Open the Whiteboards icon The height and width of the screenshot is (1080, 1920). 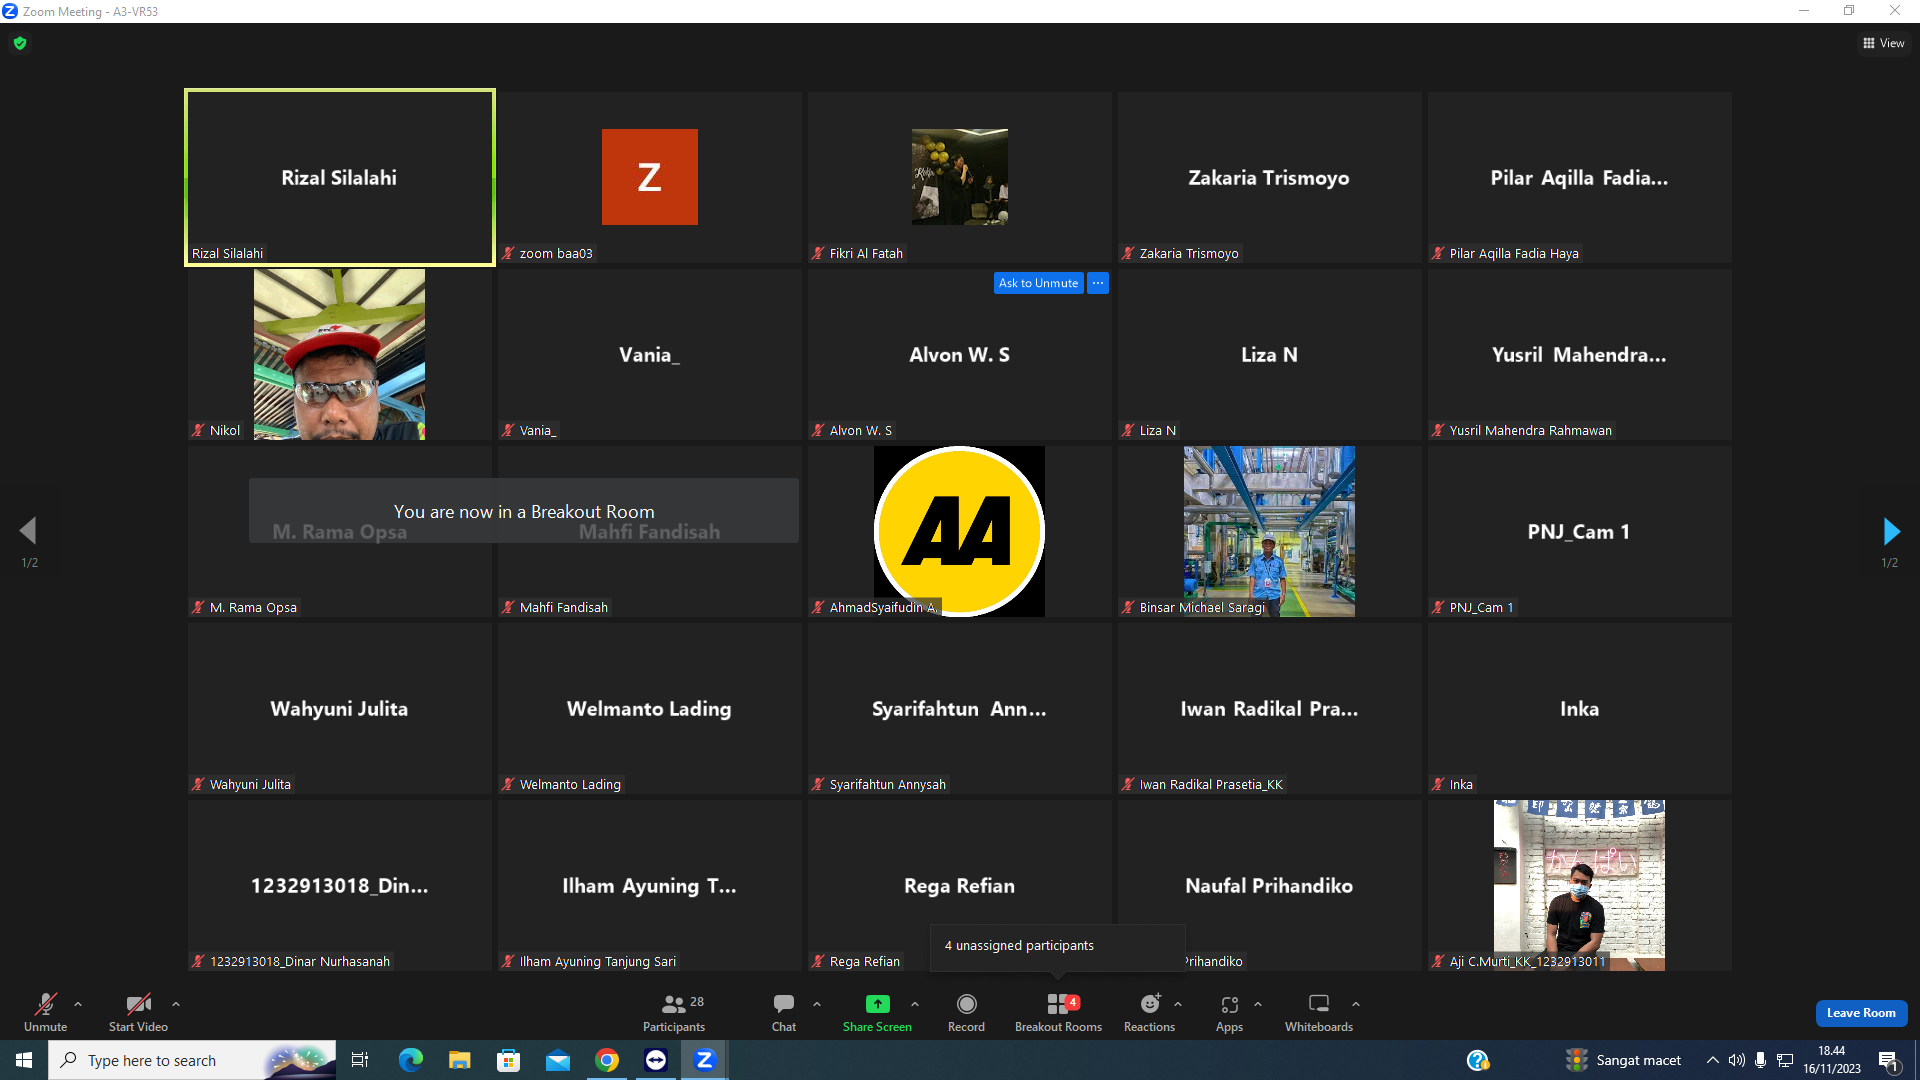1319,1004
